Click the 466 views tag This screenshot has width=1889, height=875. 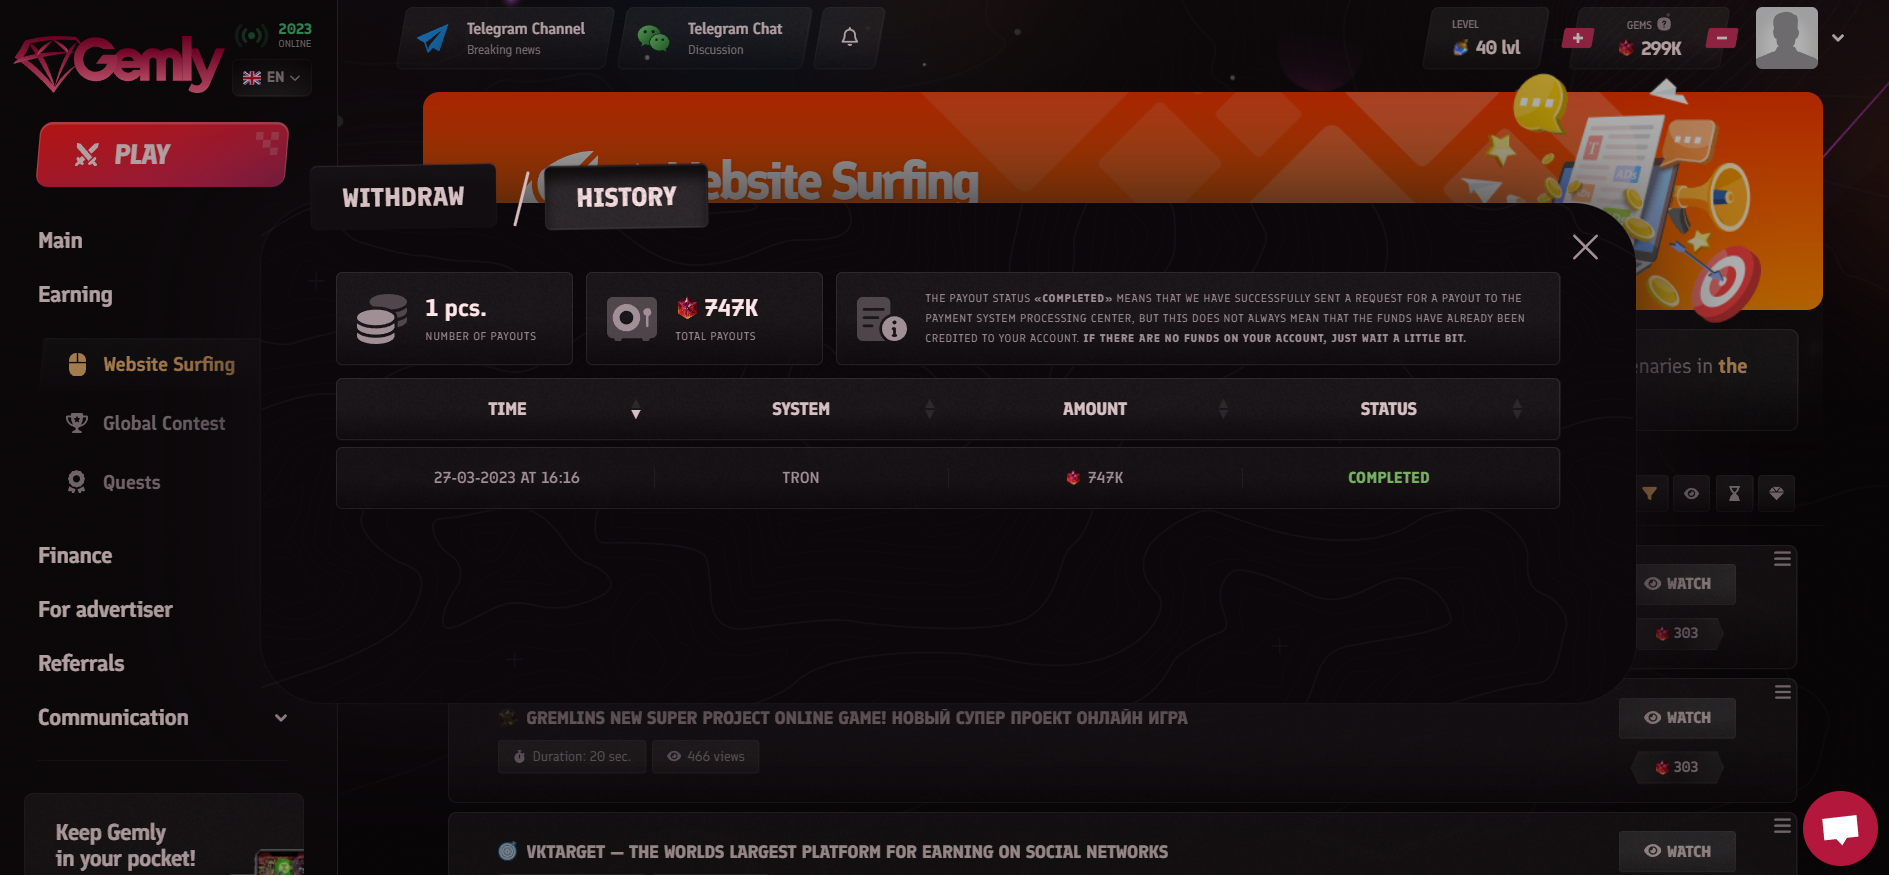click(x=705, y=757)
